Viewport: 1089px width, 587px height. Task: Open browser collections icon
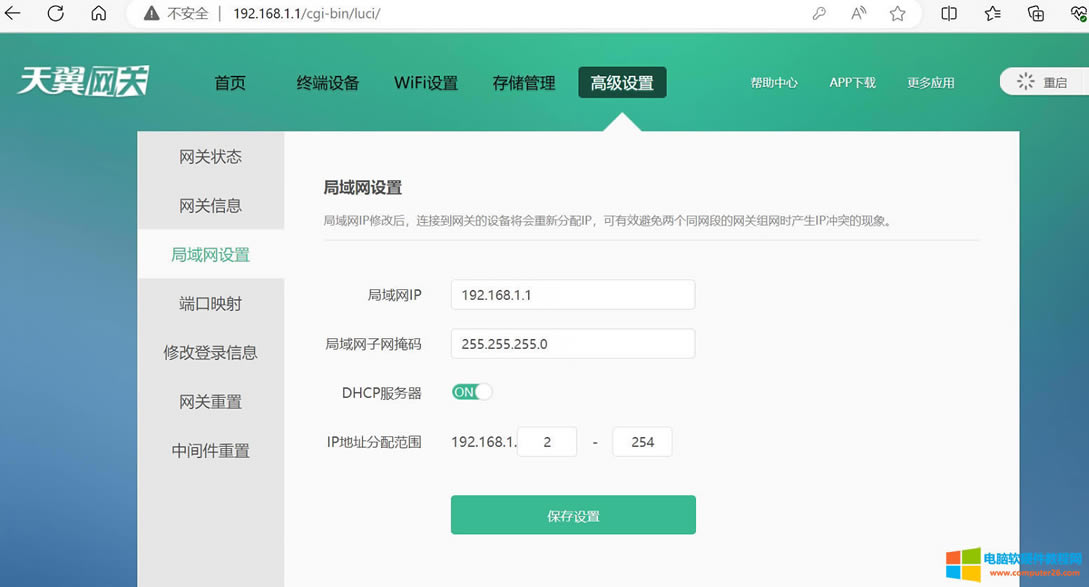[x=1036, y=14]
